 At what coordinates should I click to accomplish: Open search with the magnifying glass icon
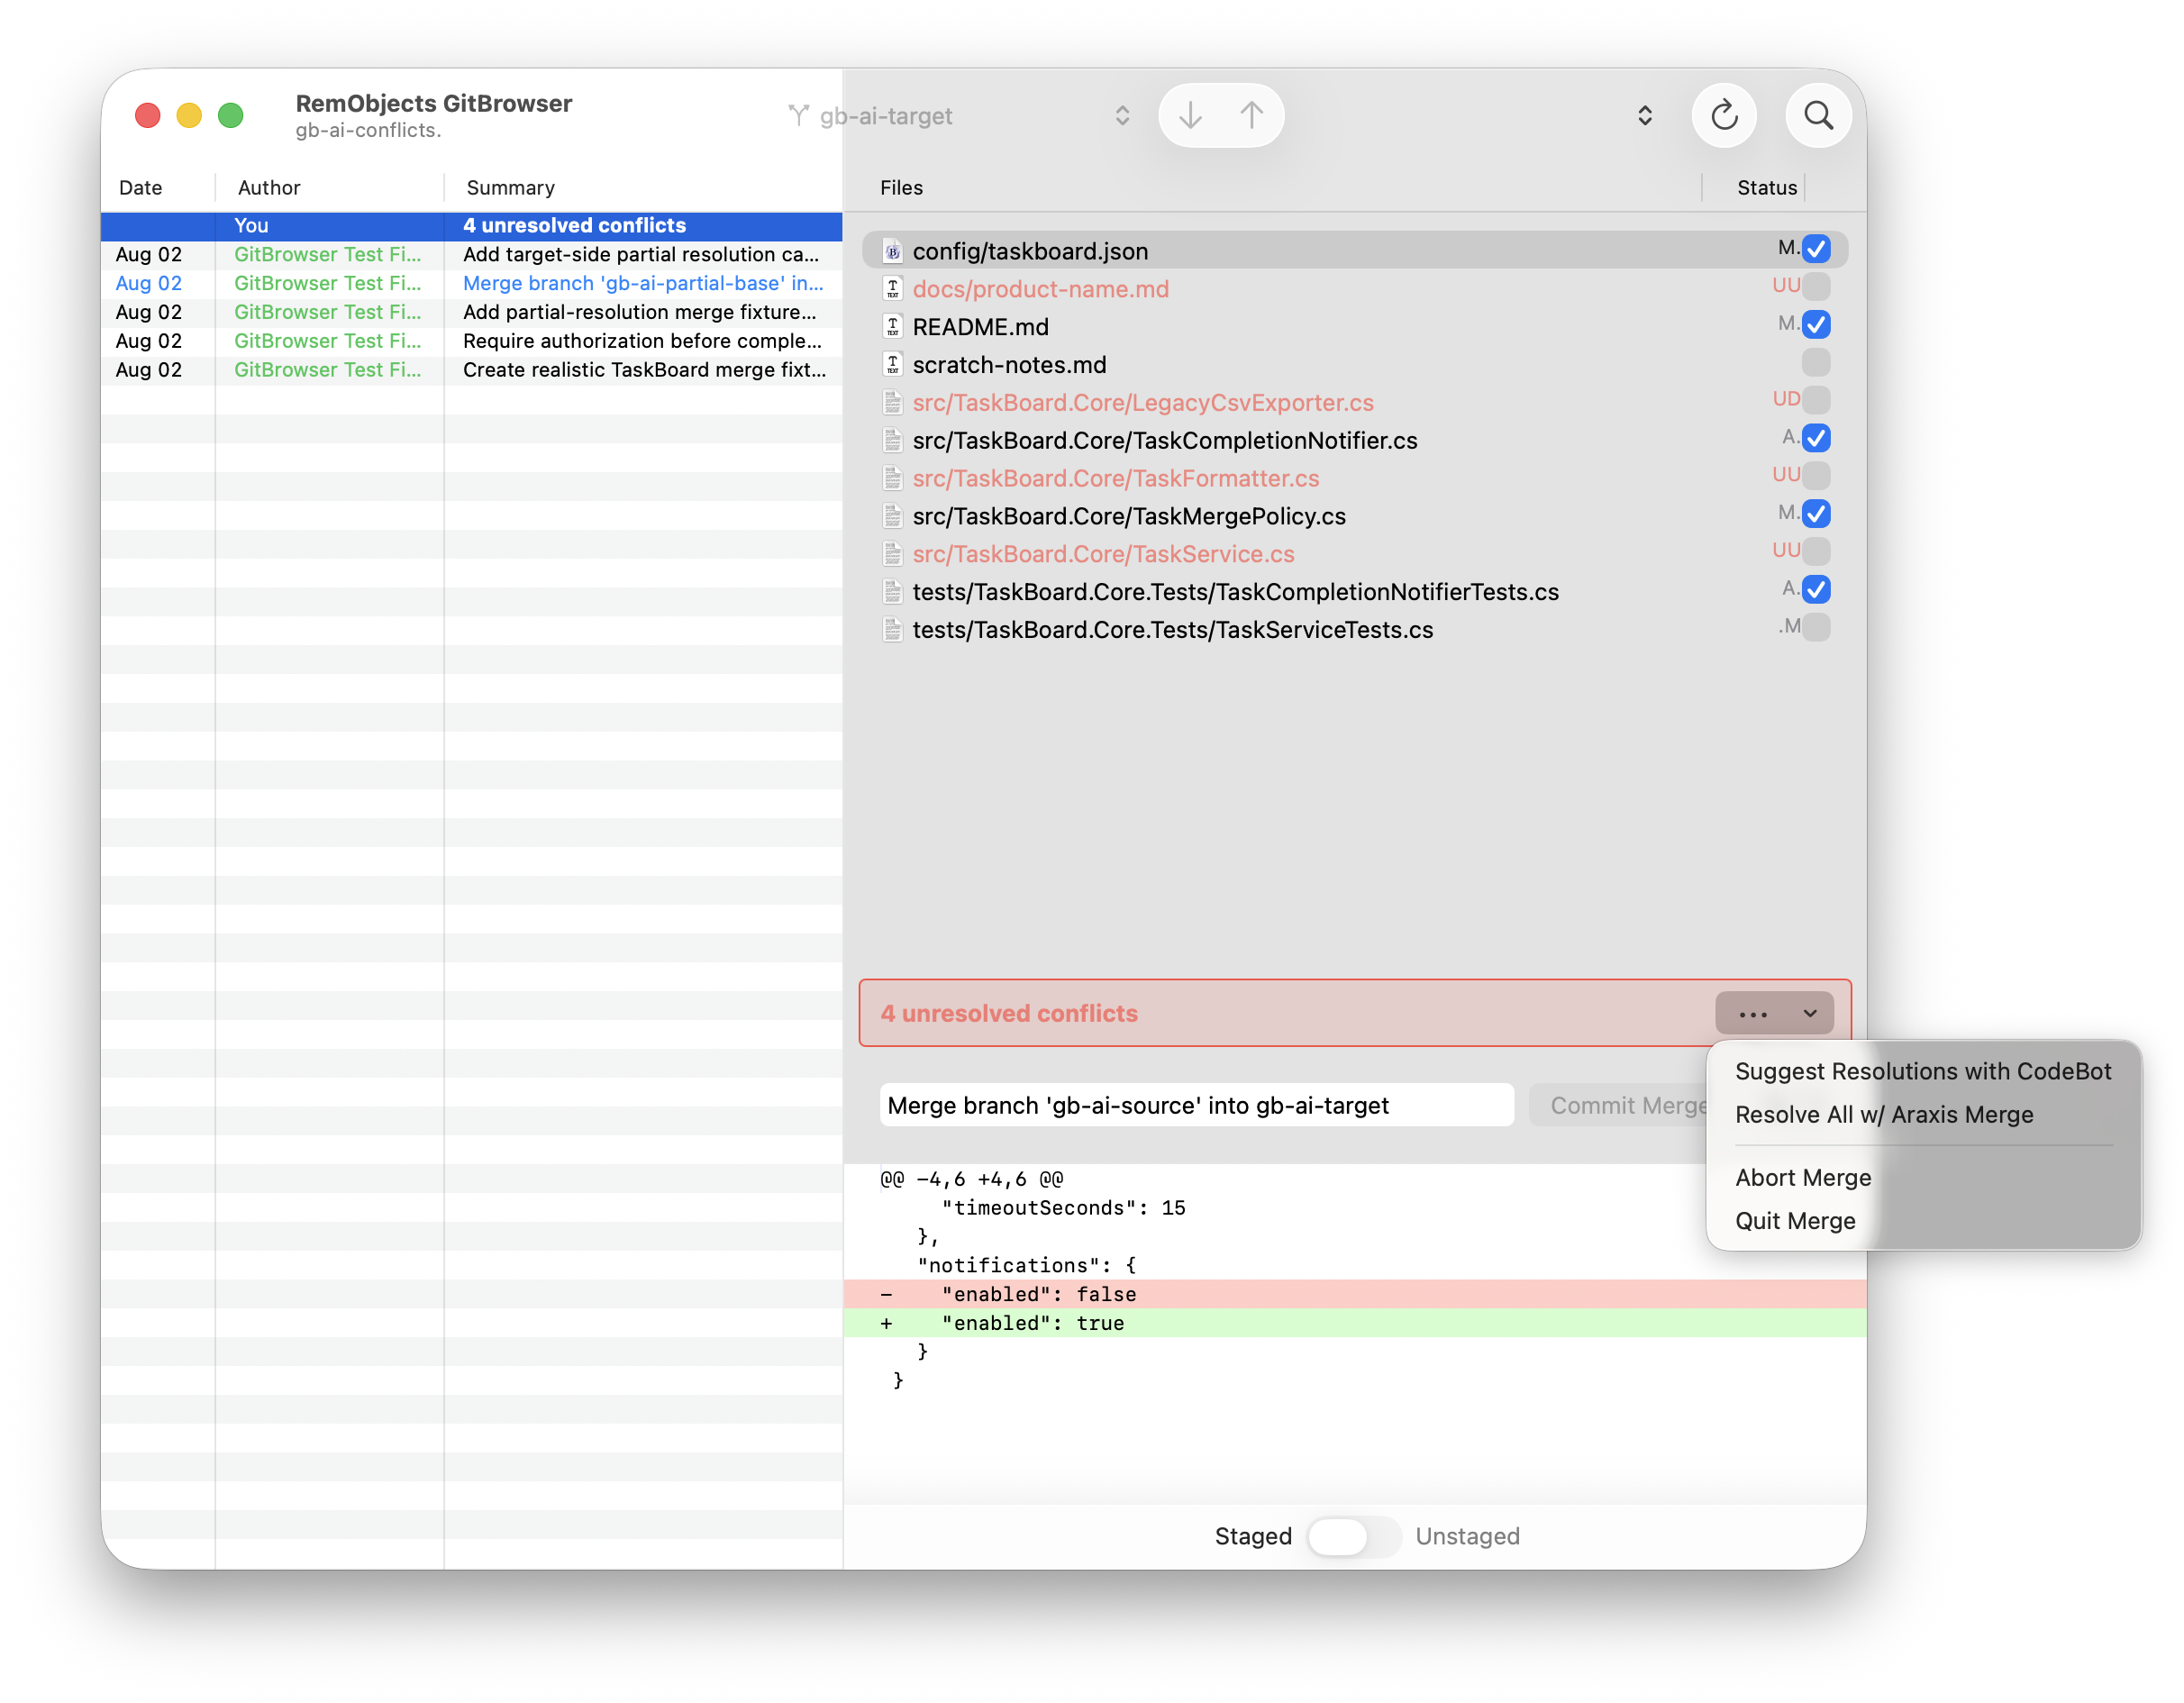tap(1818, 116)
